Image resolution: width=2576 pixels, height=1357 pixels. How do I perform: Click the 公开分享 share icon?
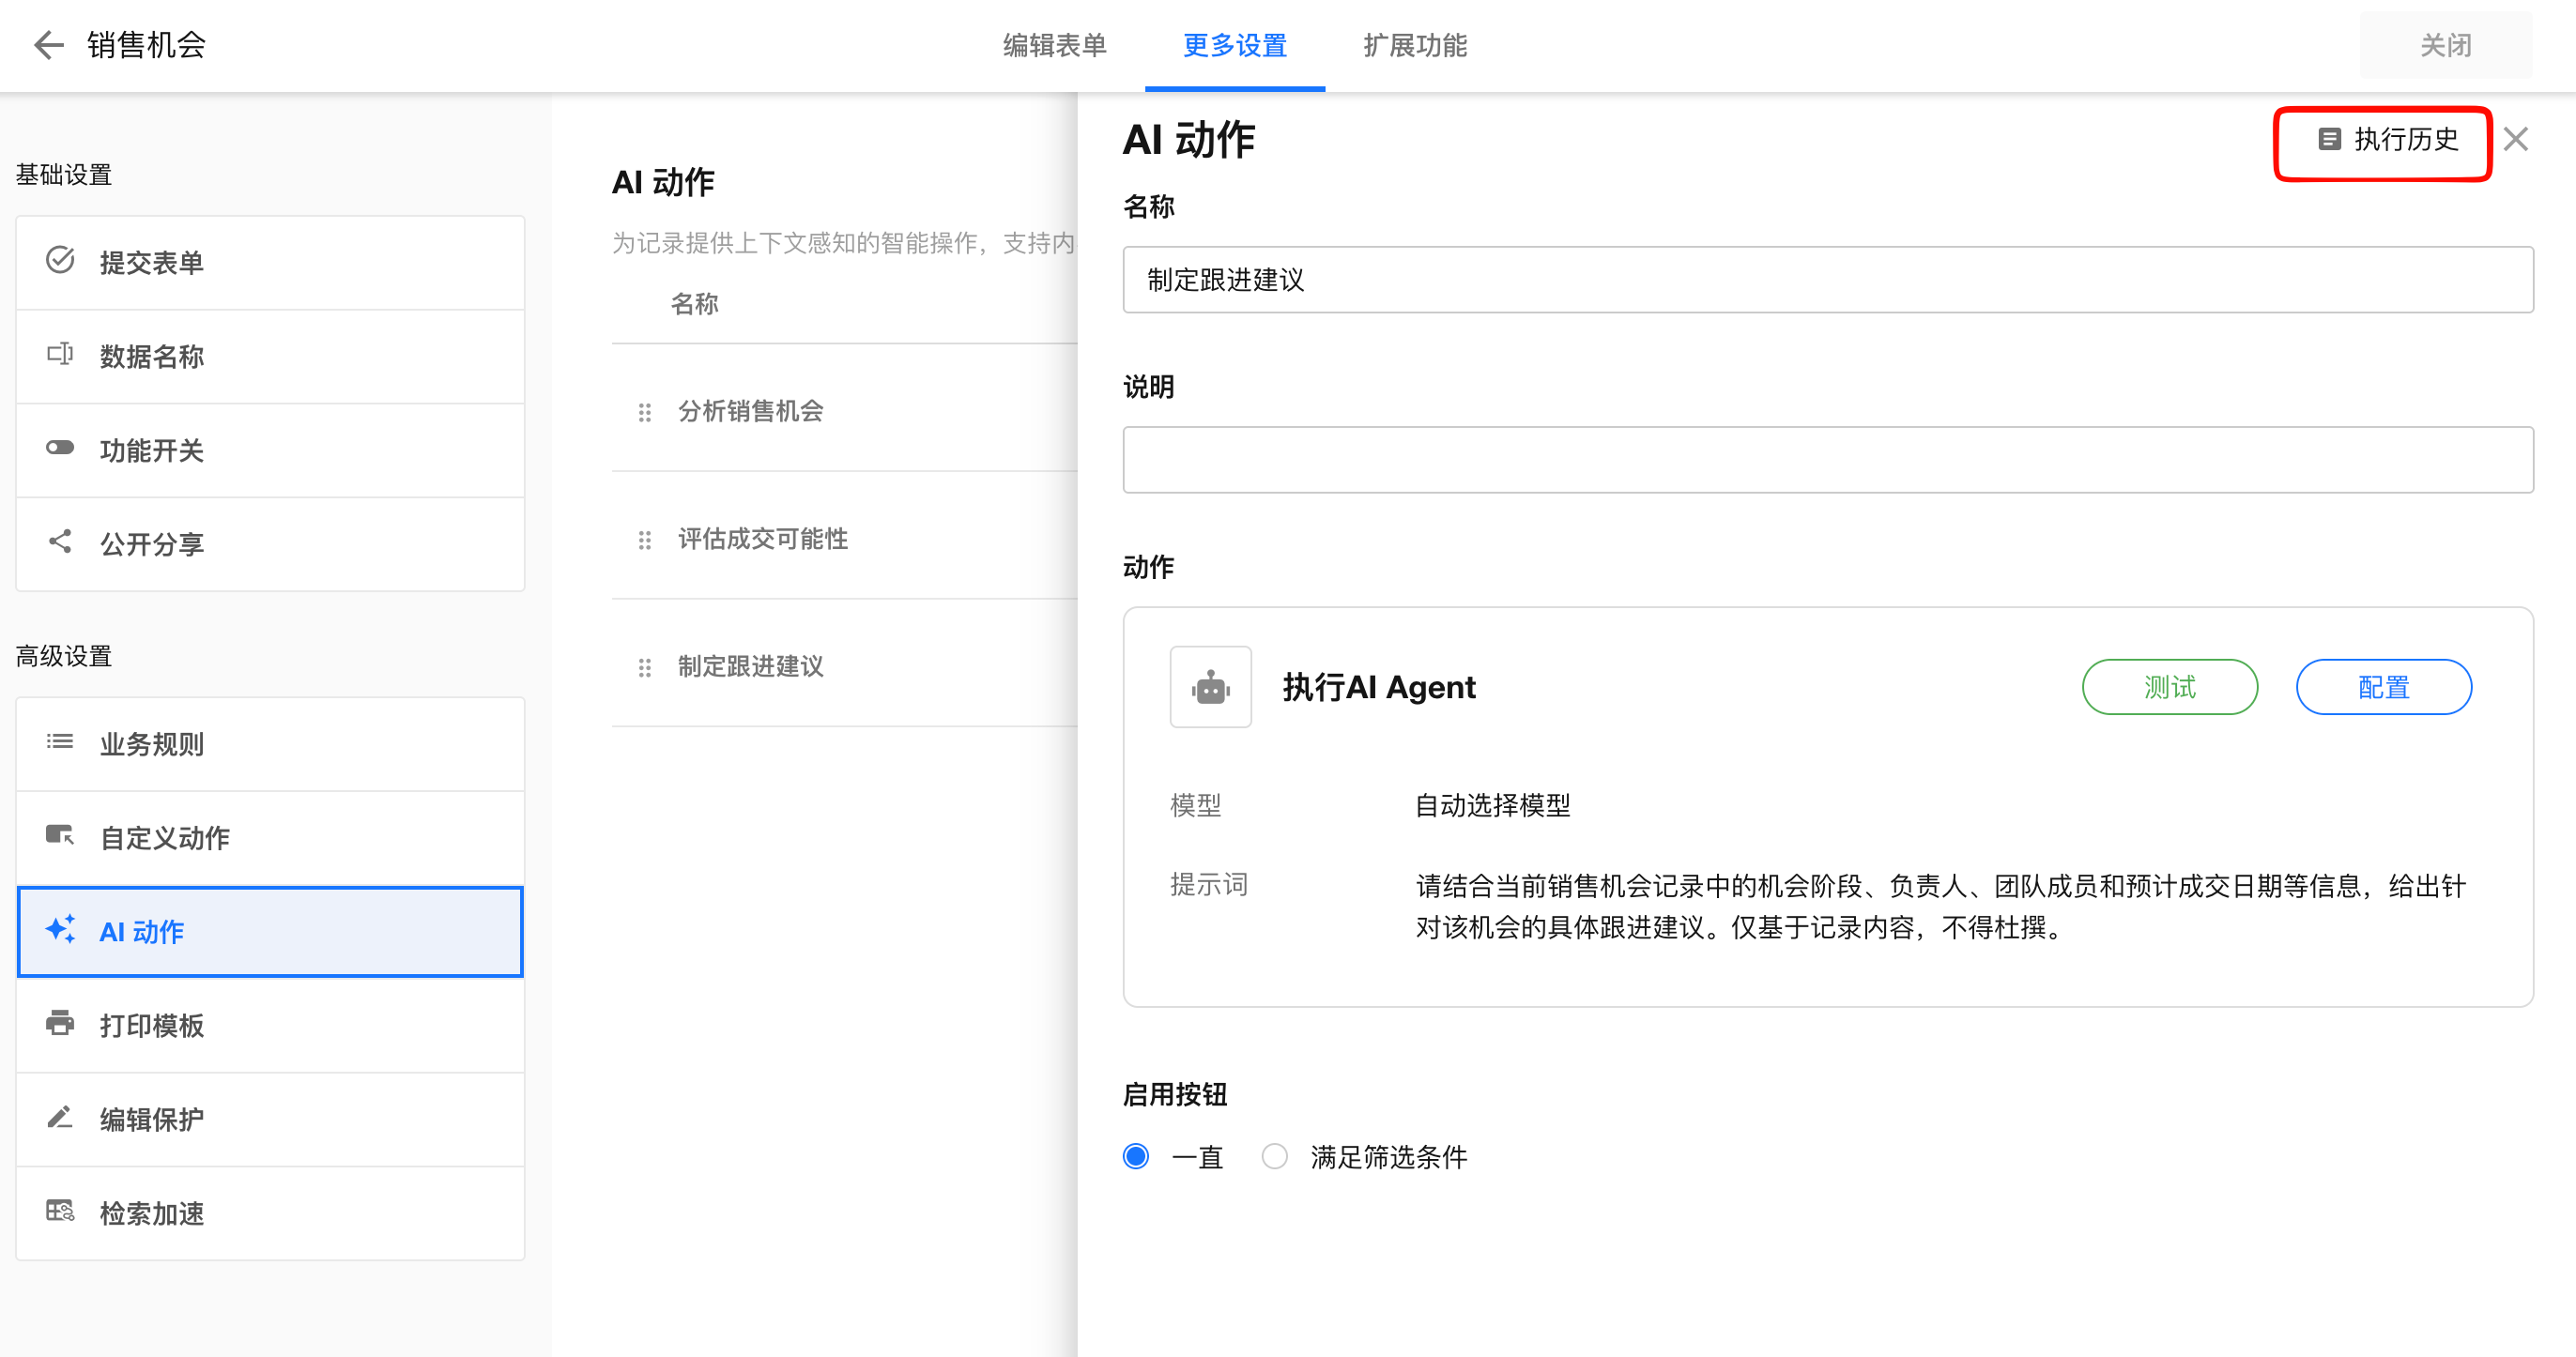pos(60,542)
